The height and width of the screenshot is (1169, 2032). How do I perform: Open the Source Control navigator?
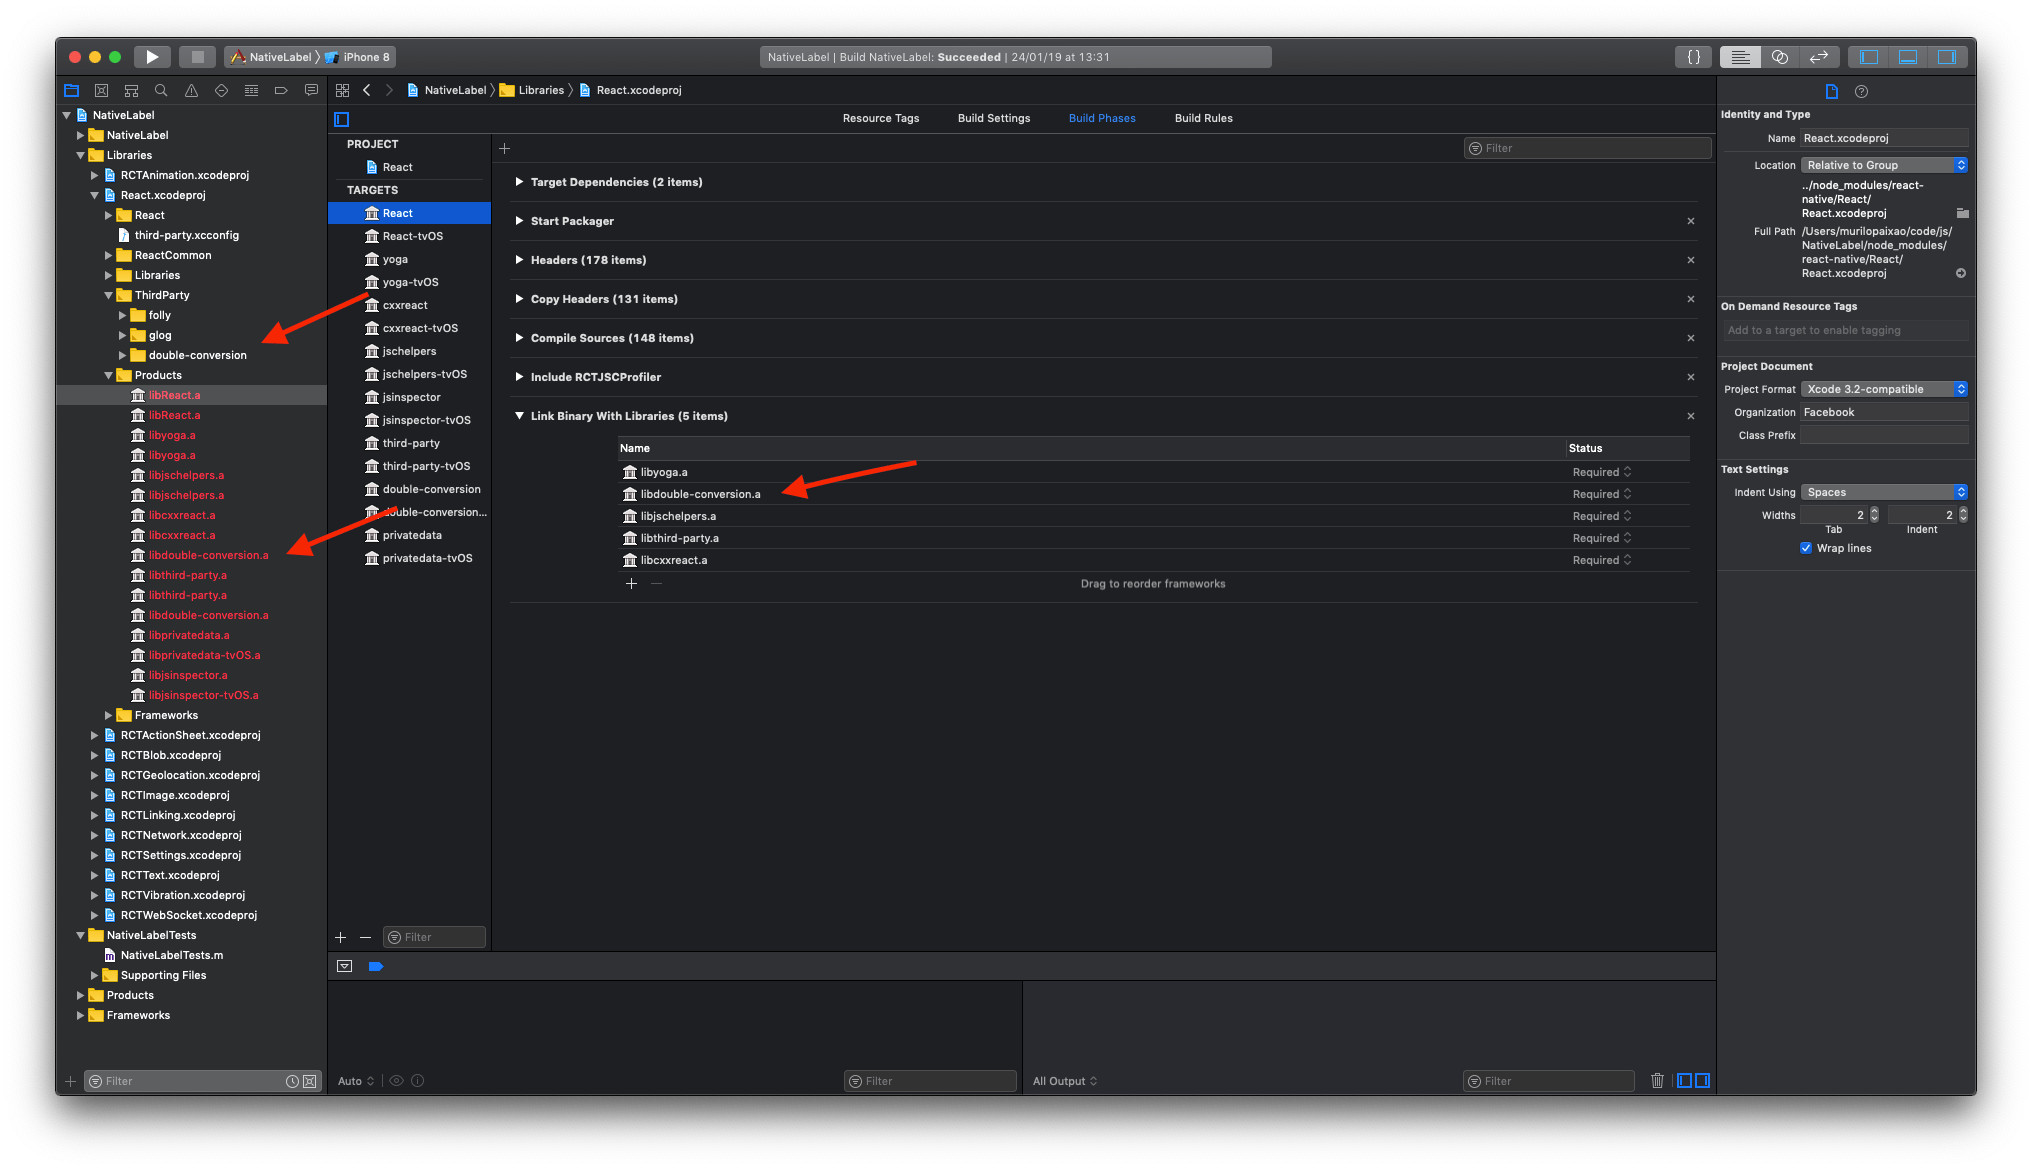coord(101,90)
